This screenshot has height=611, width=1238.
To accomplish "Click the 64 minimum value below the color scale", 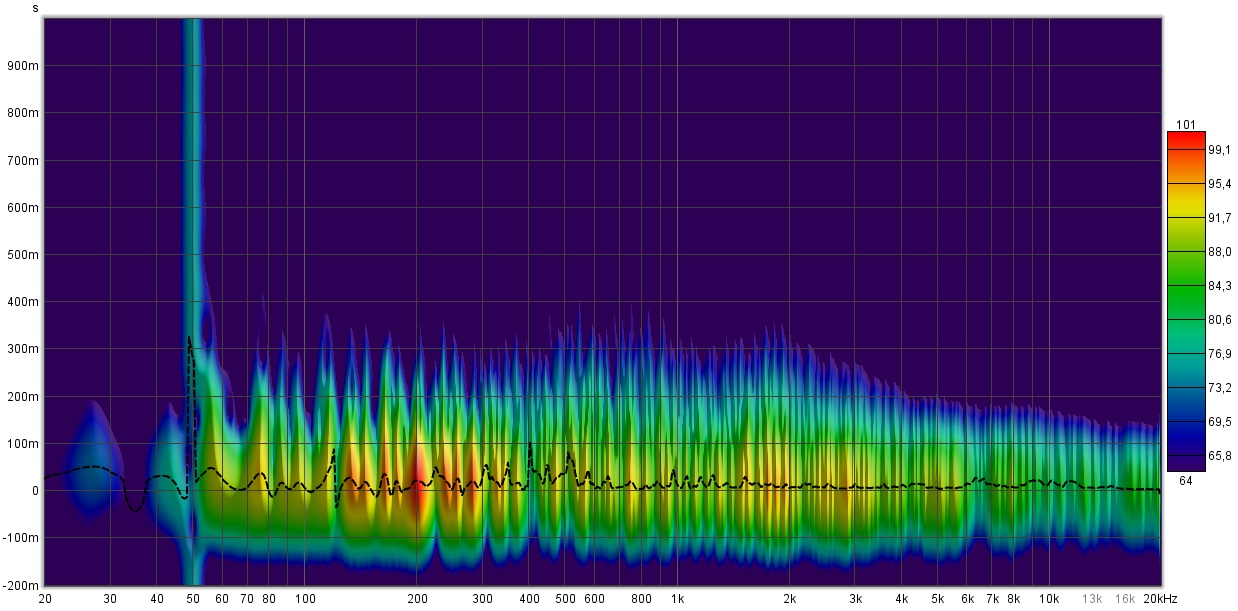I will (1186, 480).
